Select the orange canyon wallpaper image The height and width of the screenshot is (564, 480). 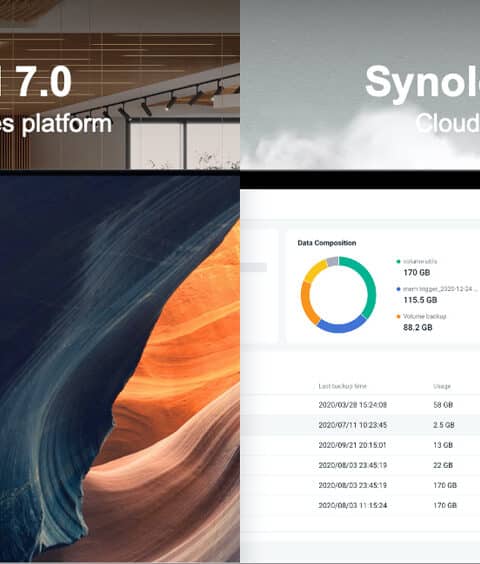pyautogui.click(x=120, y=368)
